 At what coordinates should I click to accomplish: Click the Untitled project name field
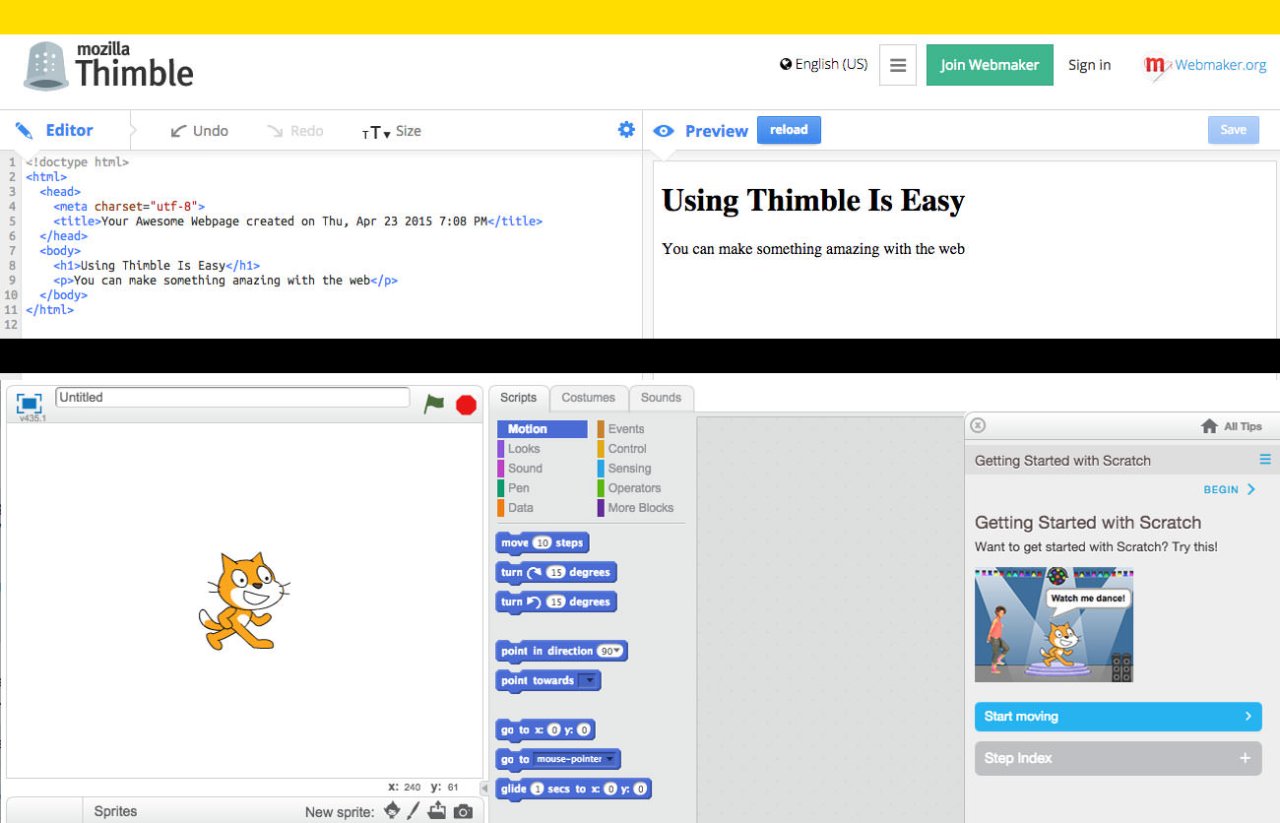point(232,398)
